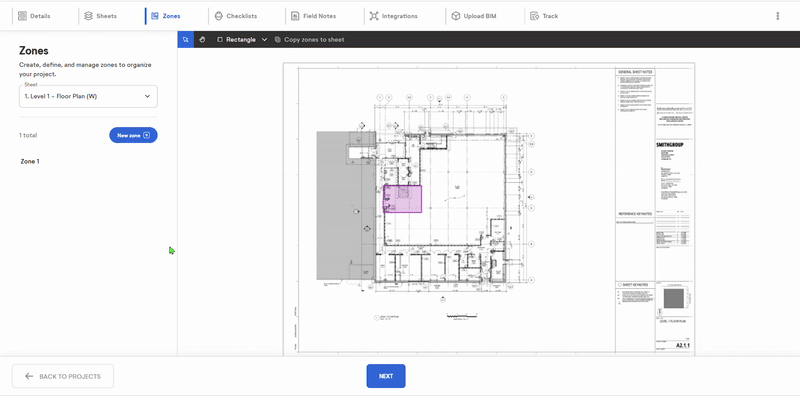800x396 pixels.
Task: Click Copy zones to sheet
Action: pyautogui.click(x=310, y=39)
